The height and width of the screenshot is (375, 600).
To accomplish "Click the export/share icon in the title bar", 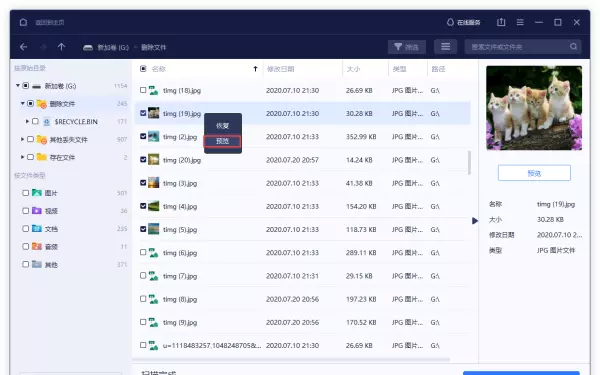I will [501, 22].
